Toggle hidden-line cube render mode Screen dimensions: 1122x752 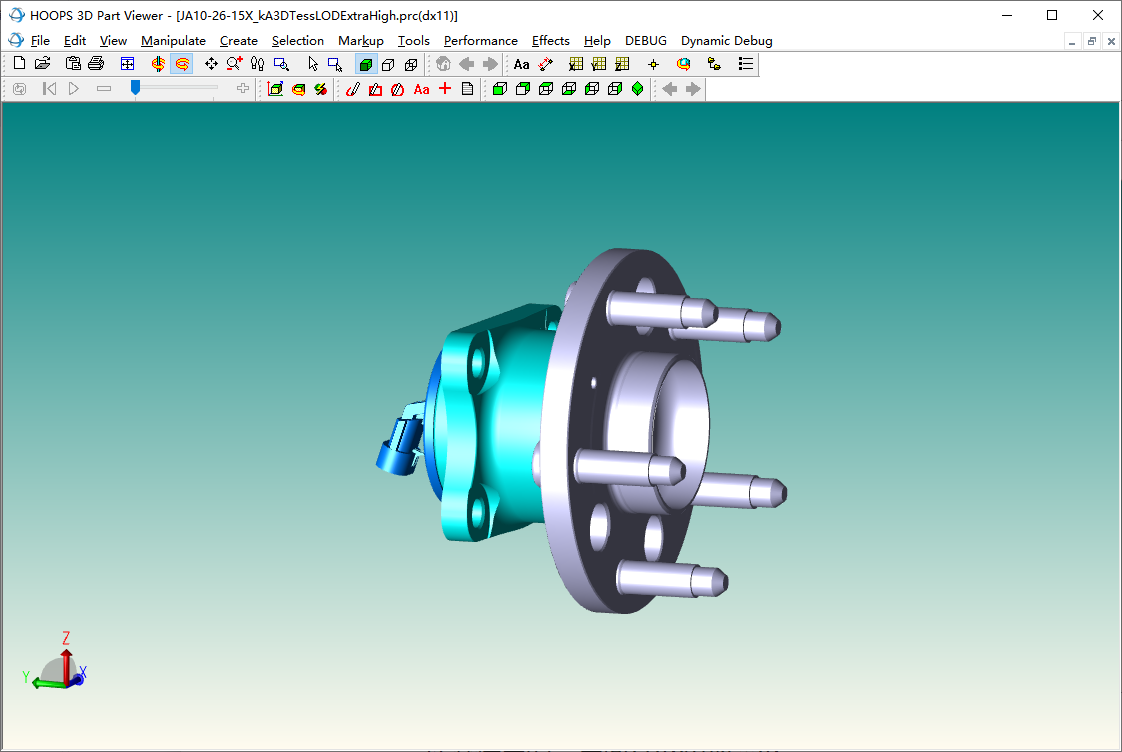click(x=389, y=64)
